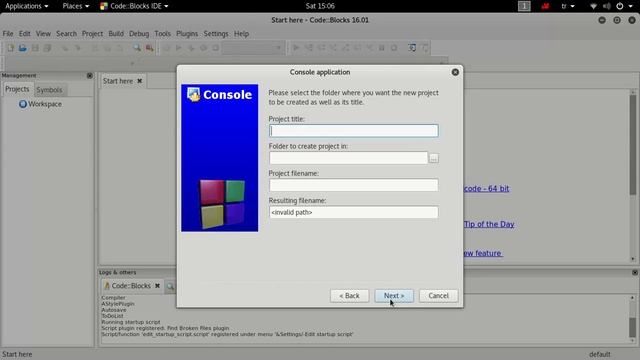Click the Redo toolbar icon

pyautogui.click(x=78, y=48)
